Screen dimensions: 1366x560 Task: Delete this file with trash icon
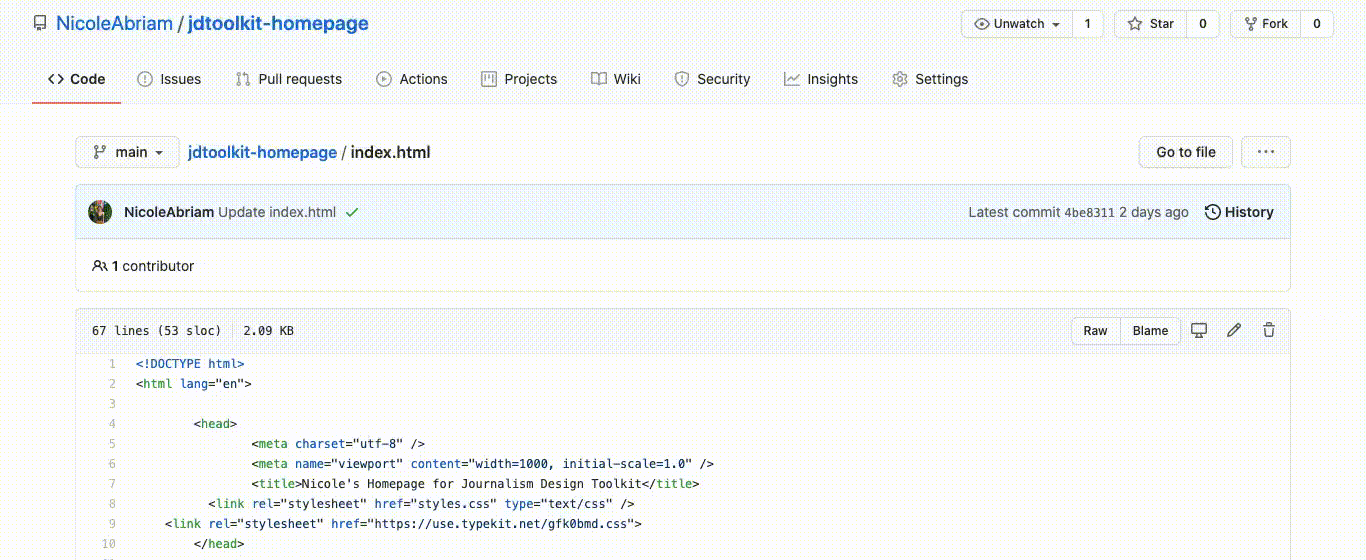(1269, 330)
